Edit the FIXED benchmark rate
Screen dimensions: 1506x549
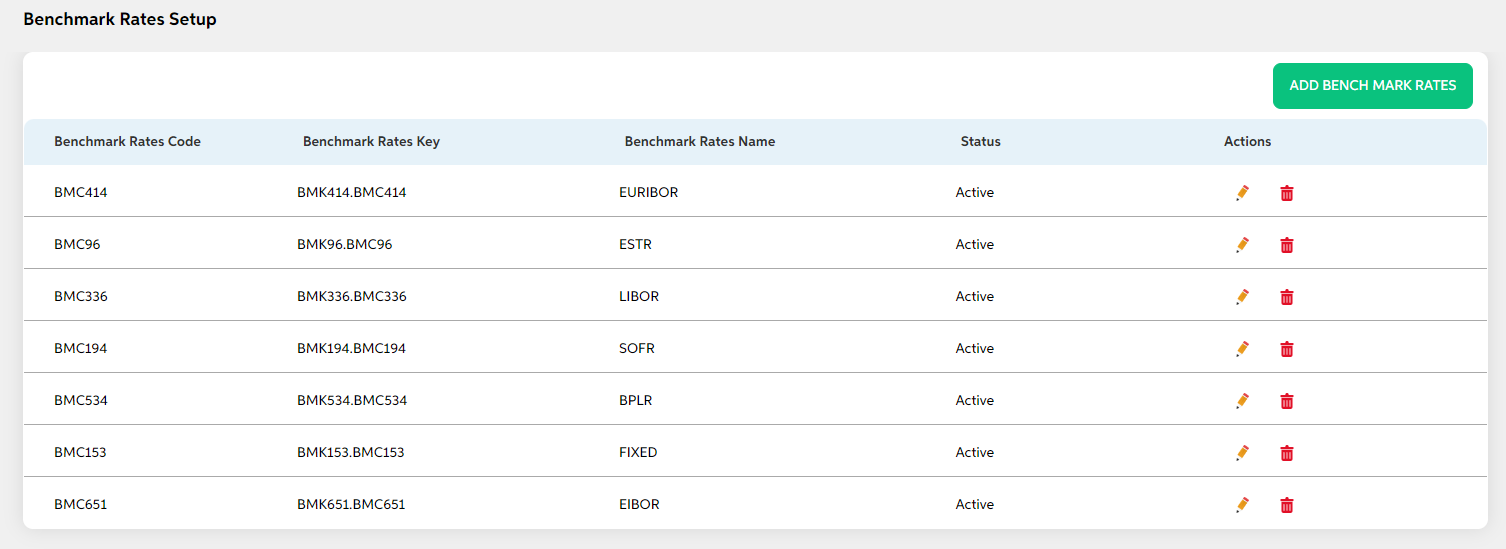(x=1242, y=453)
